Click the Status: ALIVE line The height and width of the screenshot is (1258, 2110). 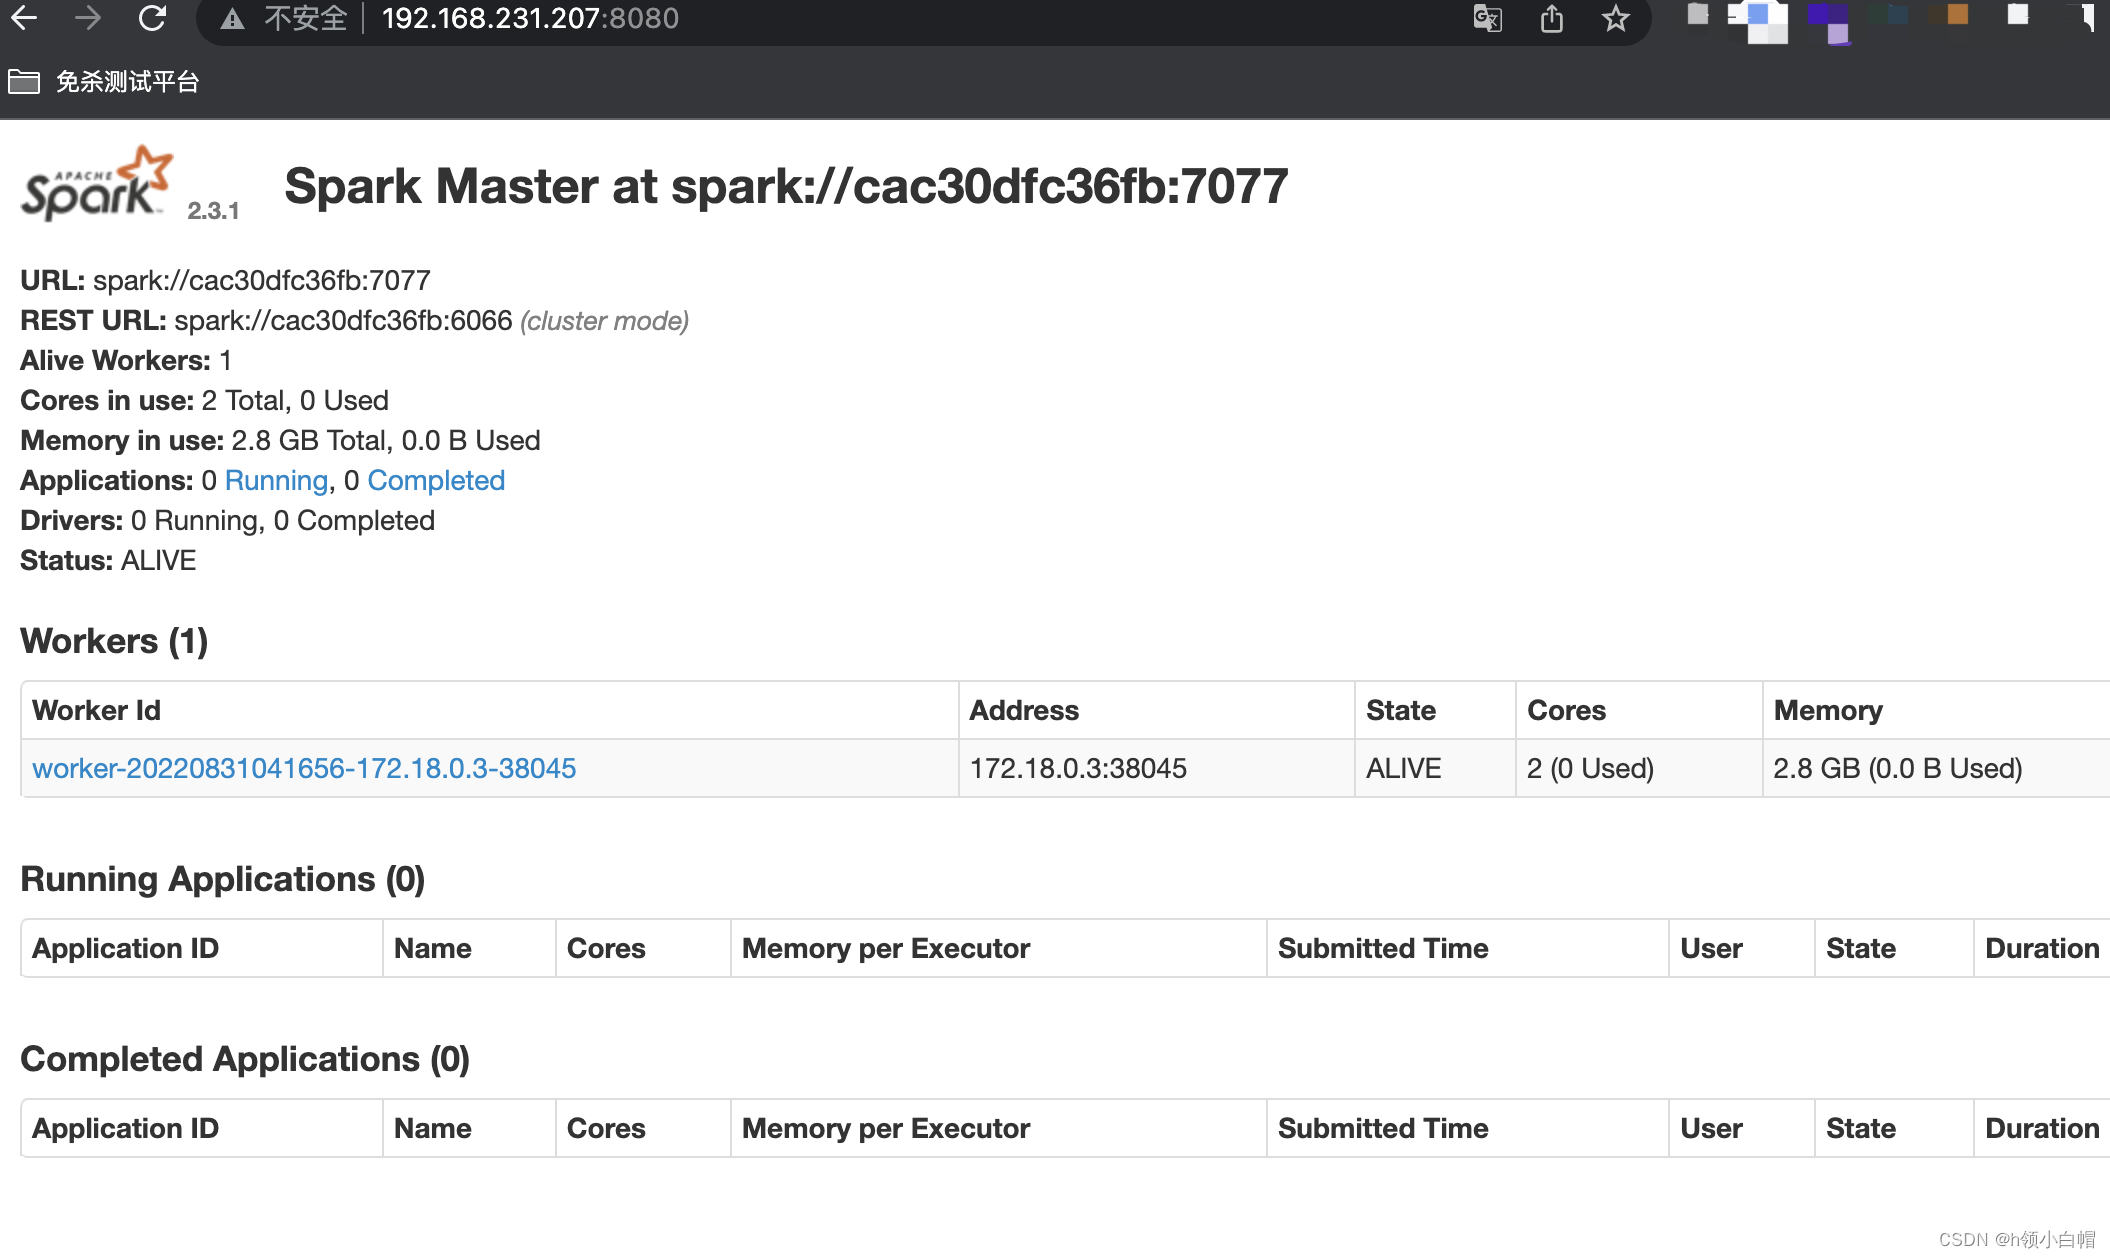pyautogui.click(x=108, y=560)
